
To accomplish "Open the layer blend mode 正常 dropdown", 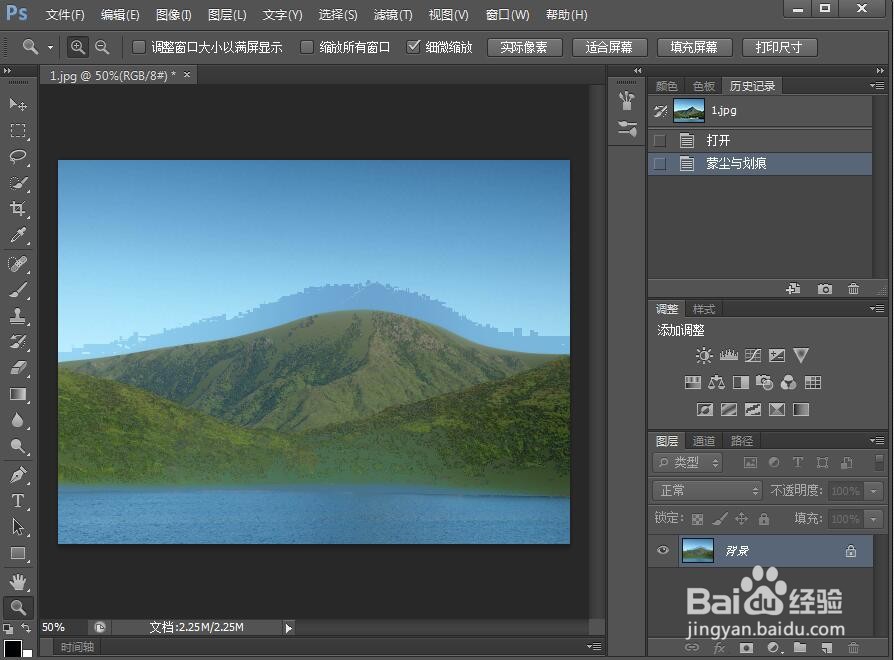I will pos(707,490).
